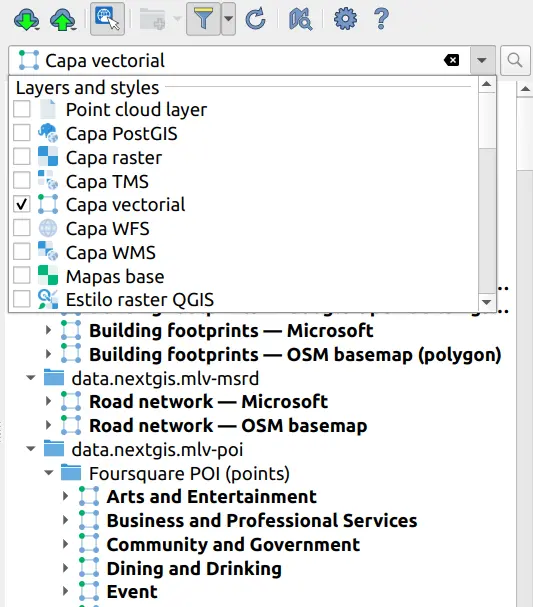
Task: Collapse the layer type combo box arrow
Action: (482, 60)
